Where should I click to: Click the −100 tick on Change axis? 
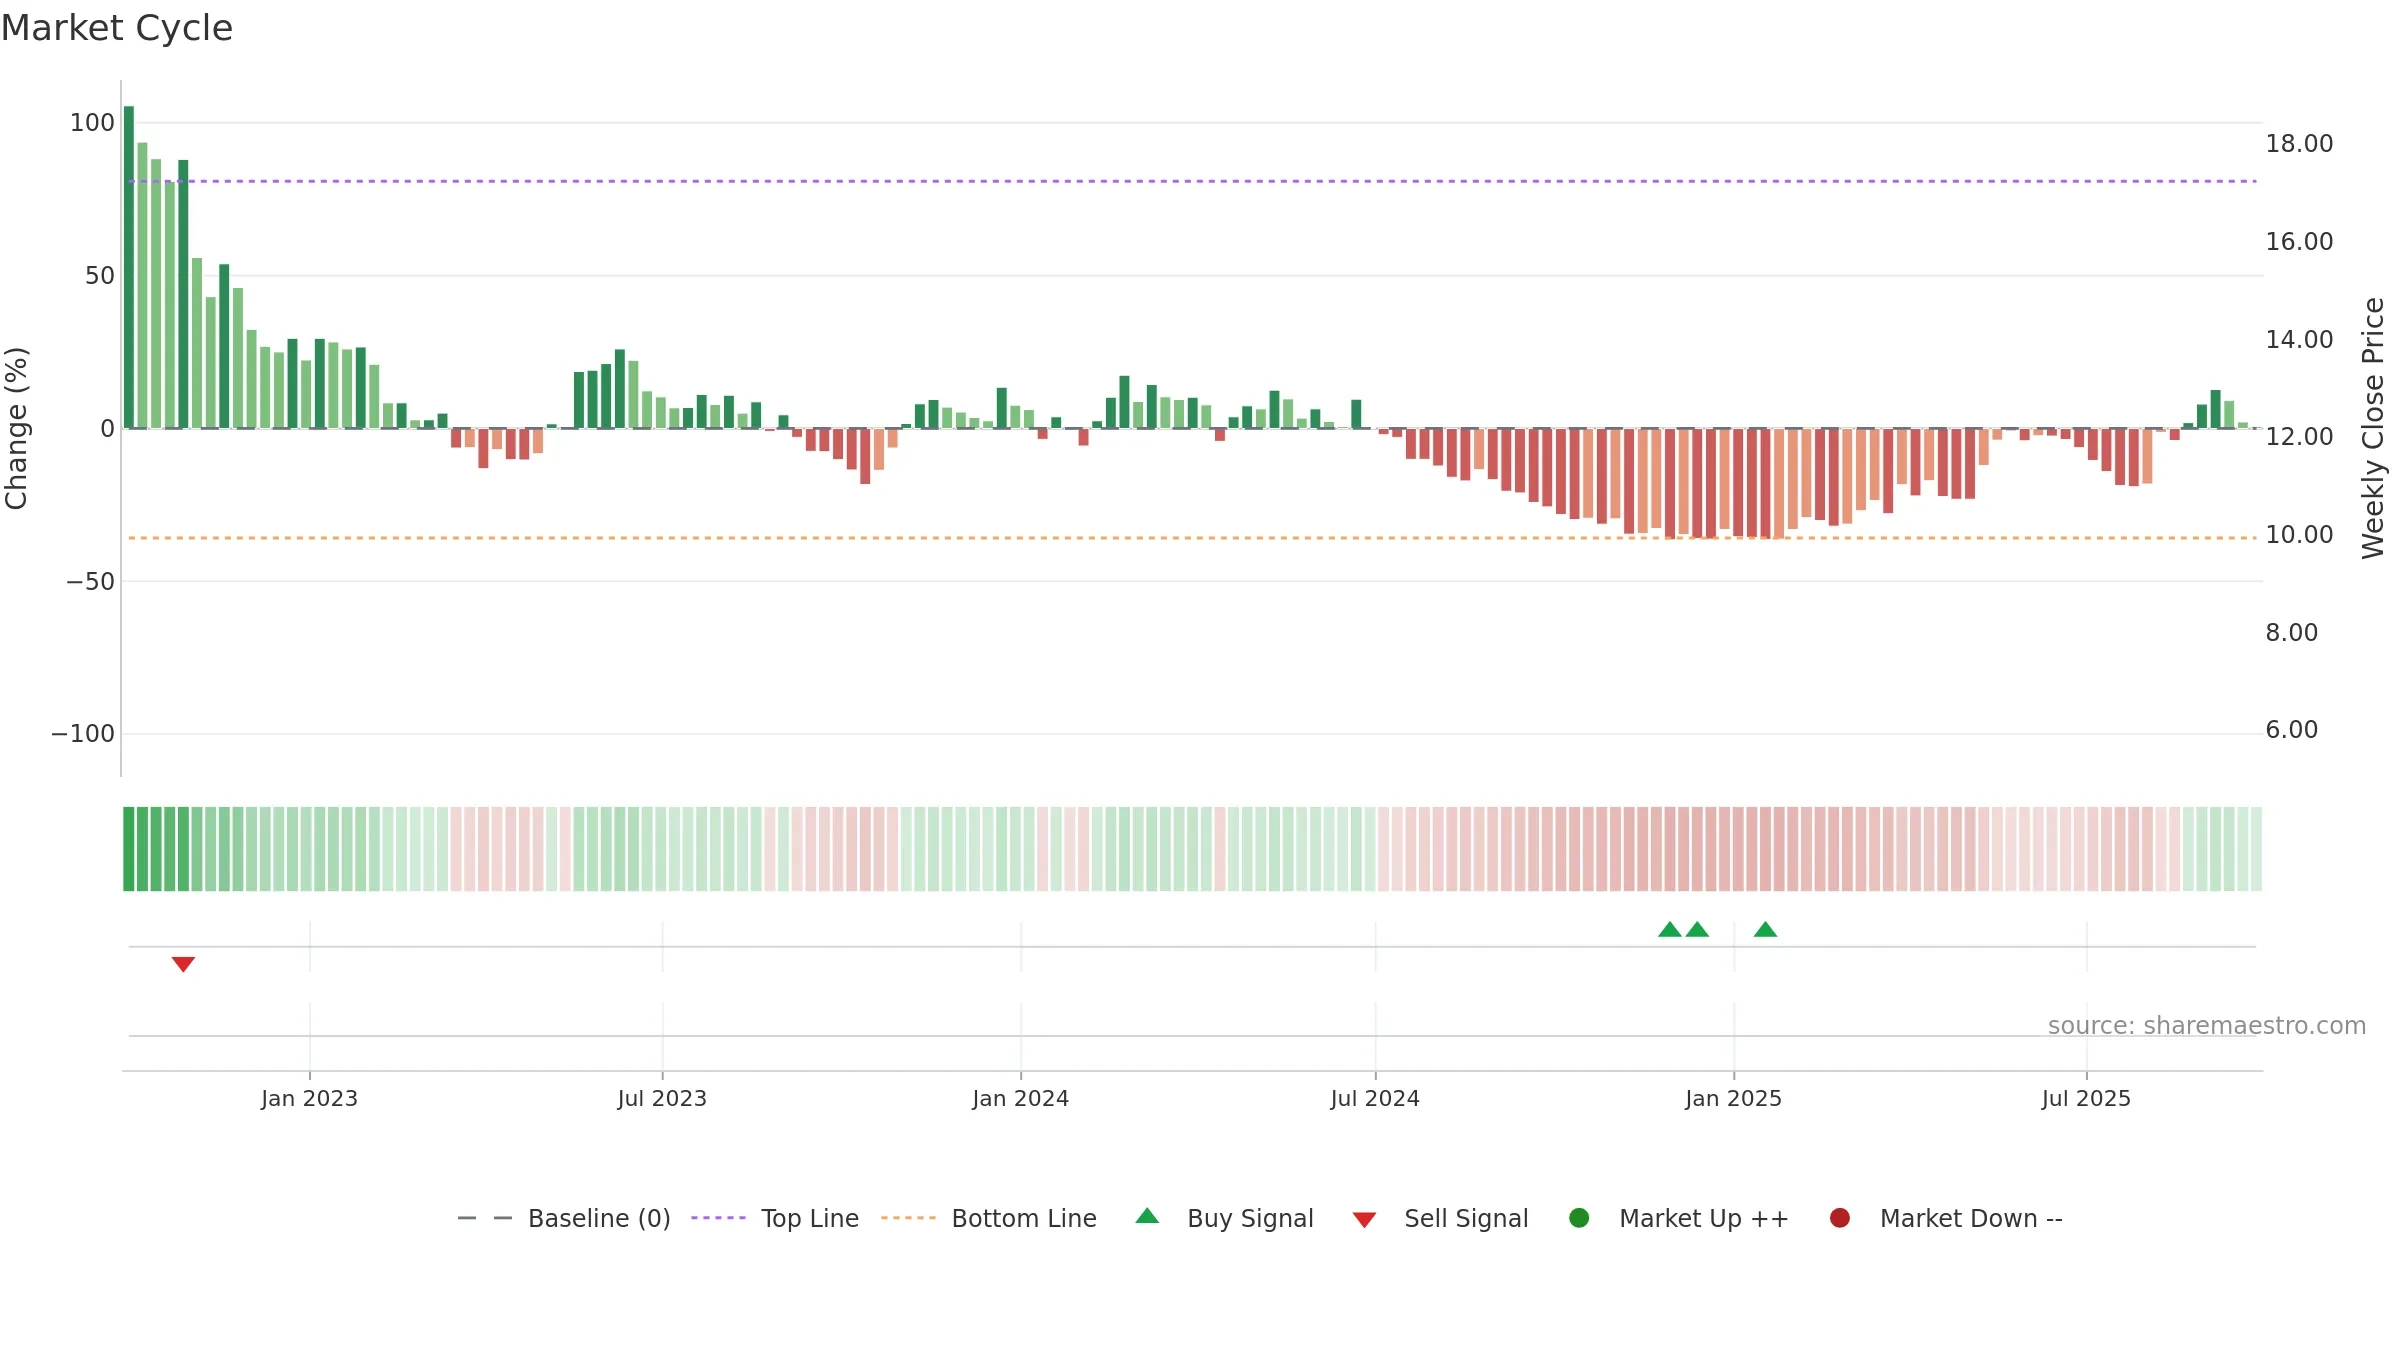83,734
